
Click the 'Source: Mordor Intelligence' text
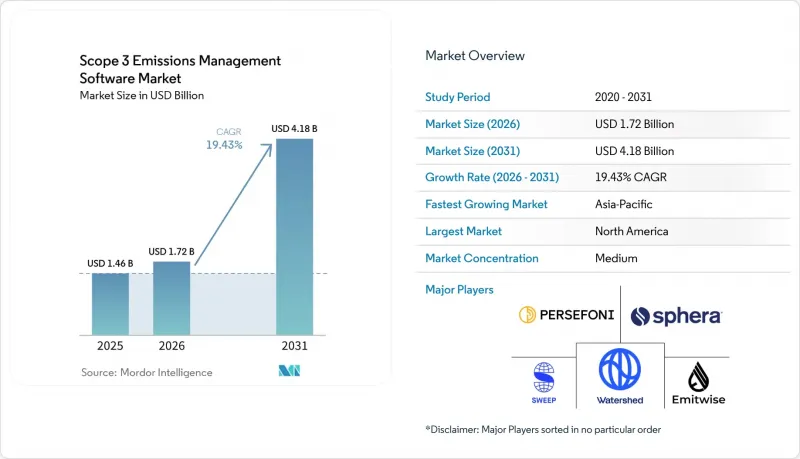coord(146,372)
